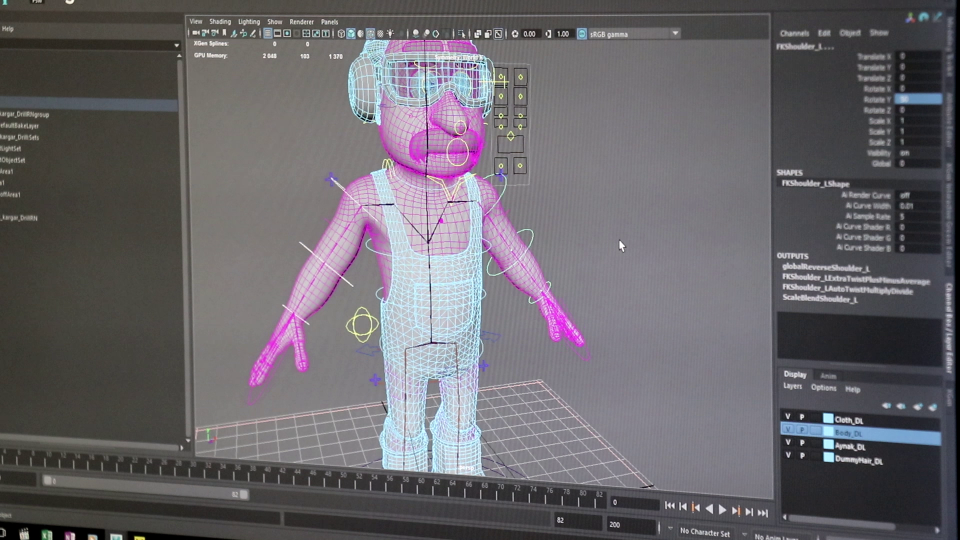Screen dimensions: 960x540
Task: Click the play backwards button
Action: click(709, 509)
